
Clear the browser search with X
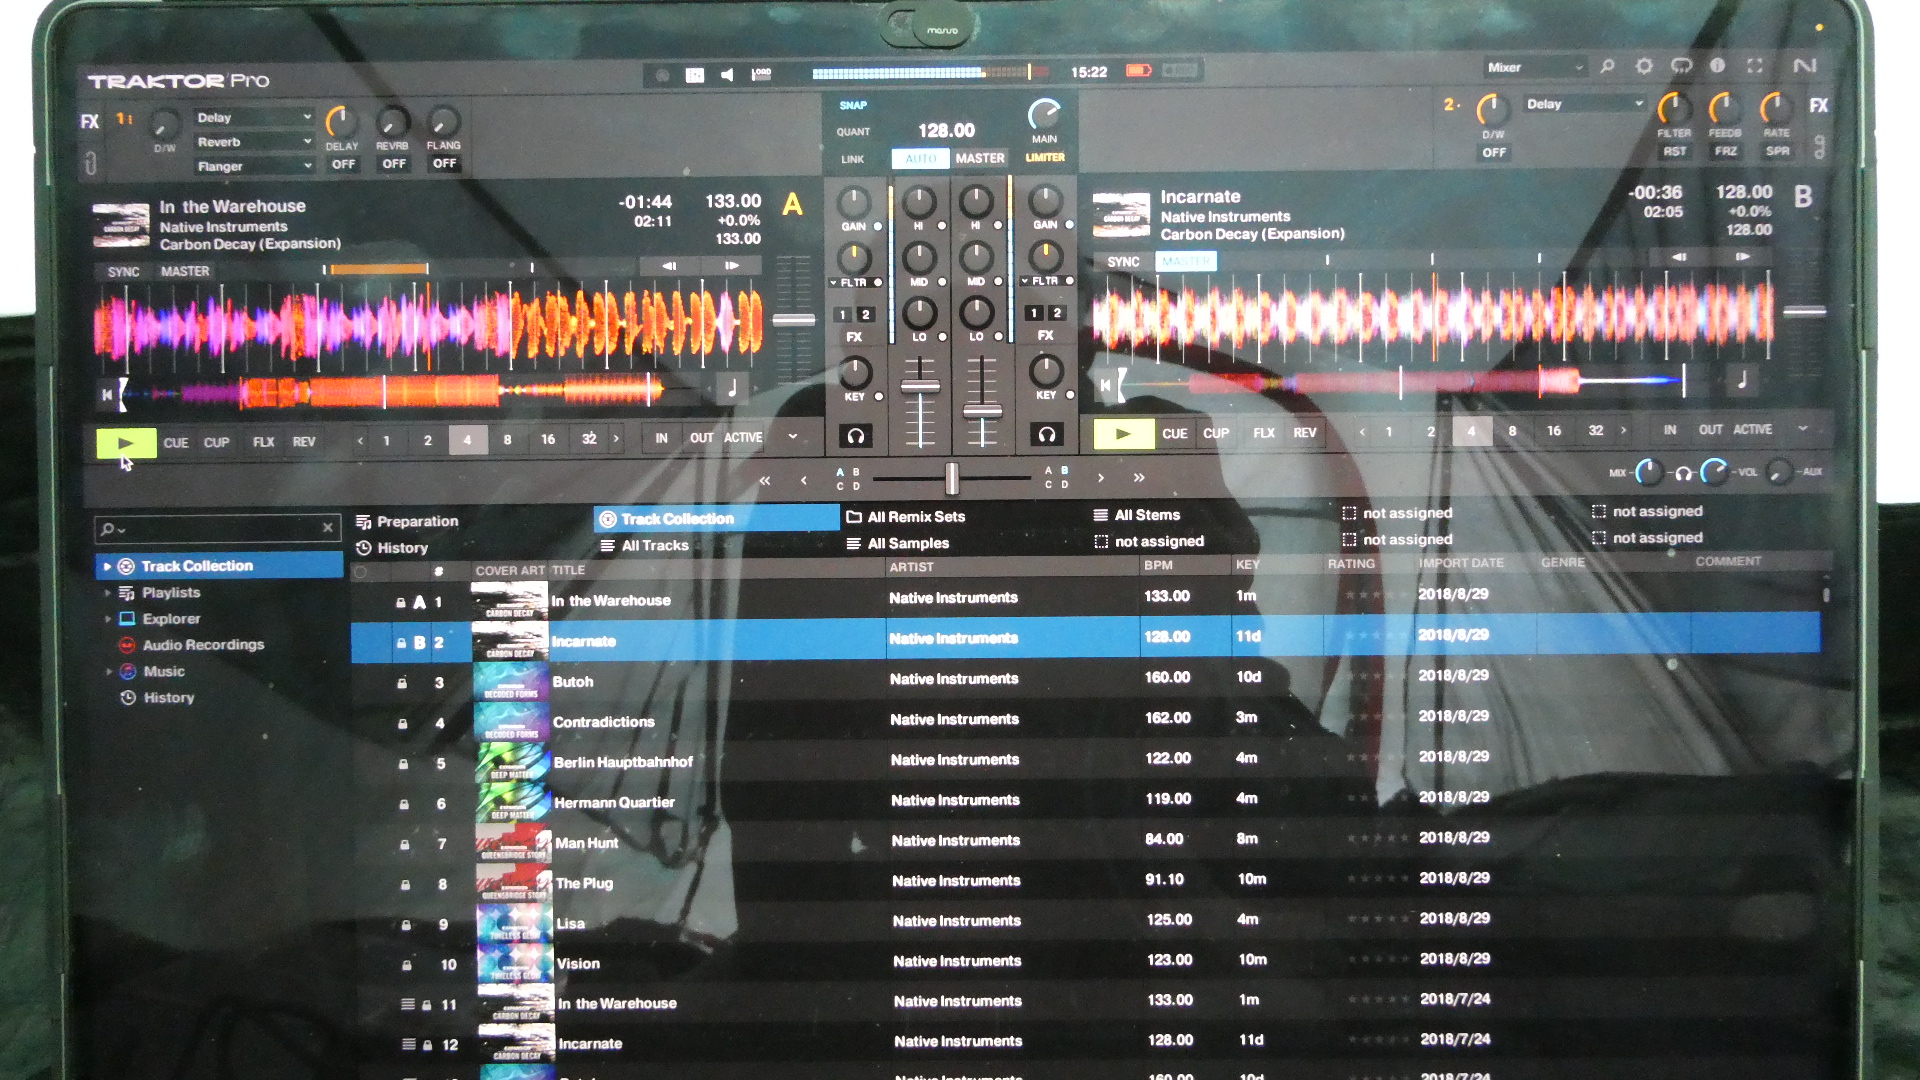tap(327, 527)
